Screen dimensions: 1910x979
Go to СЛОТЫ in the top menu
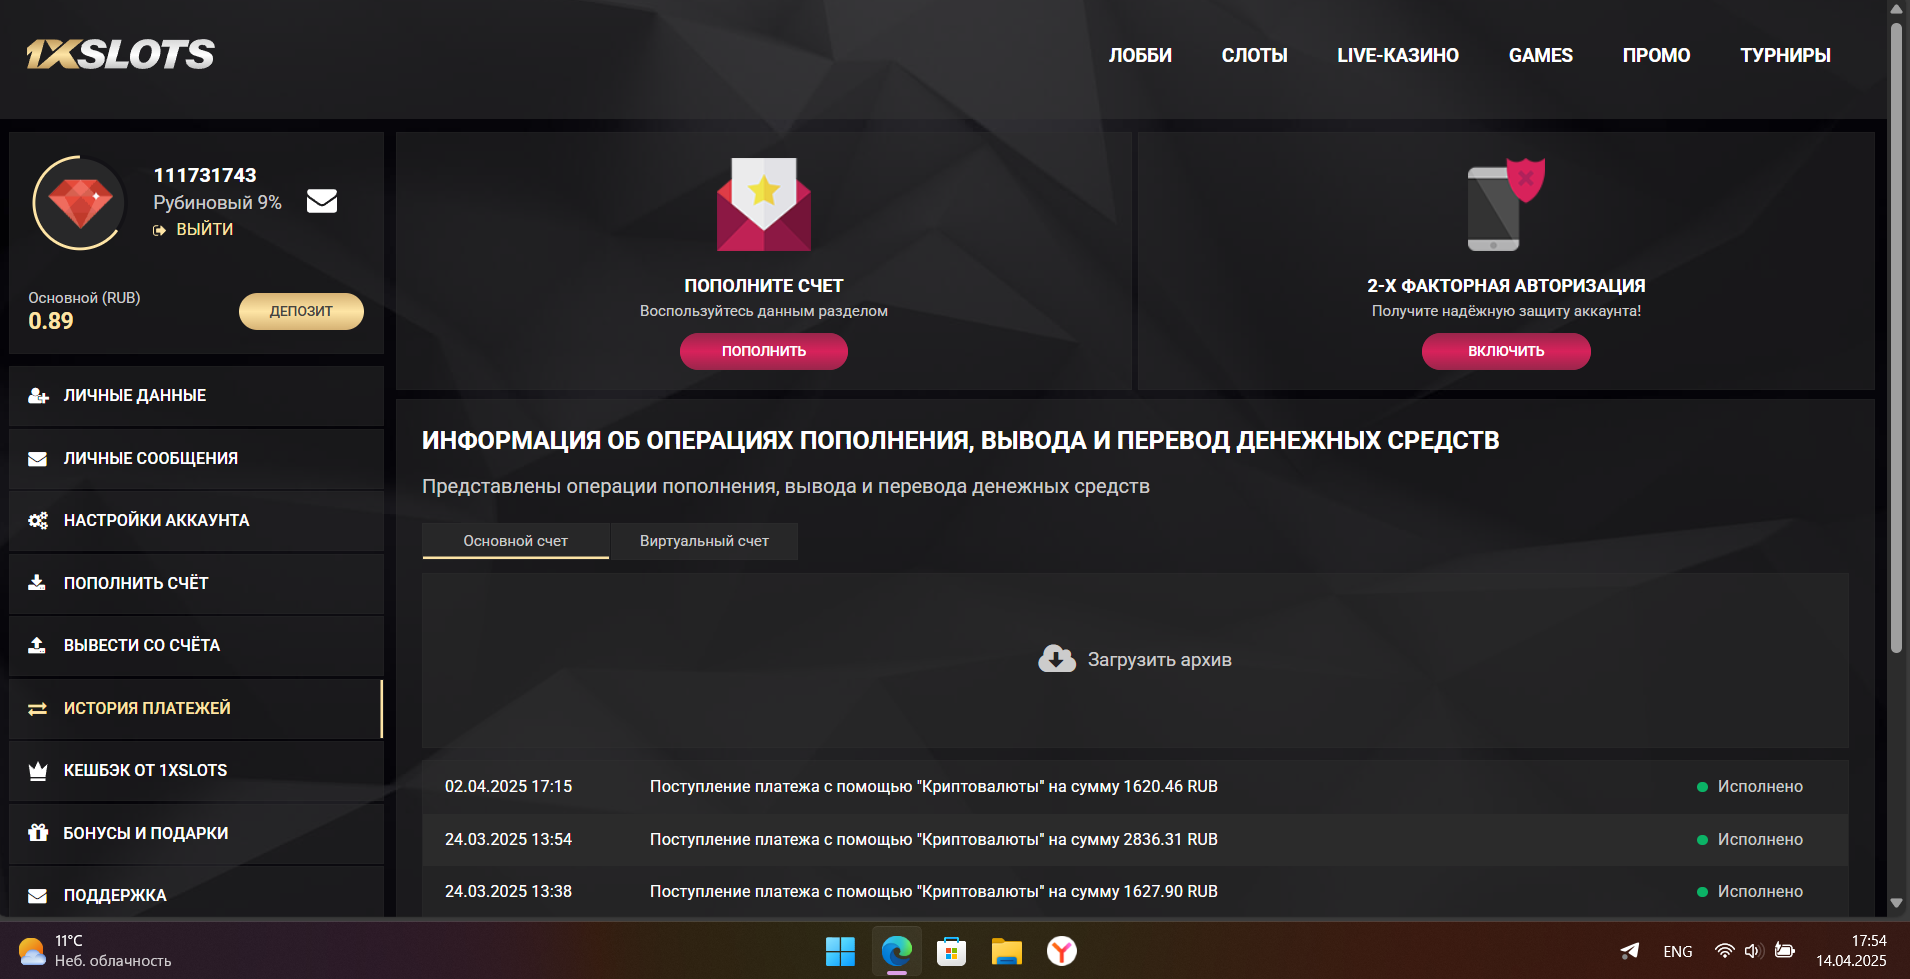(1255, 56)
